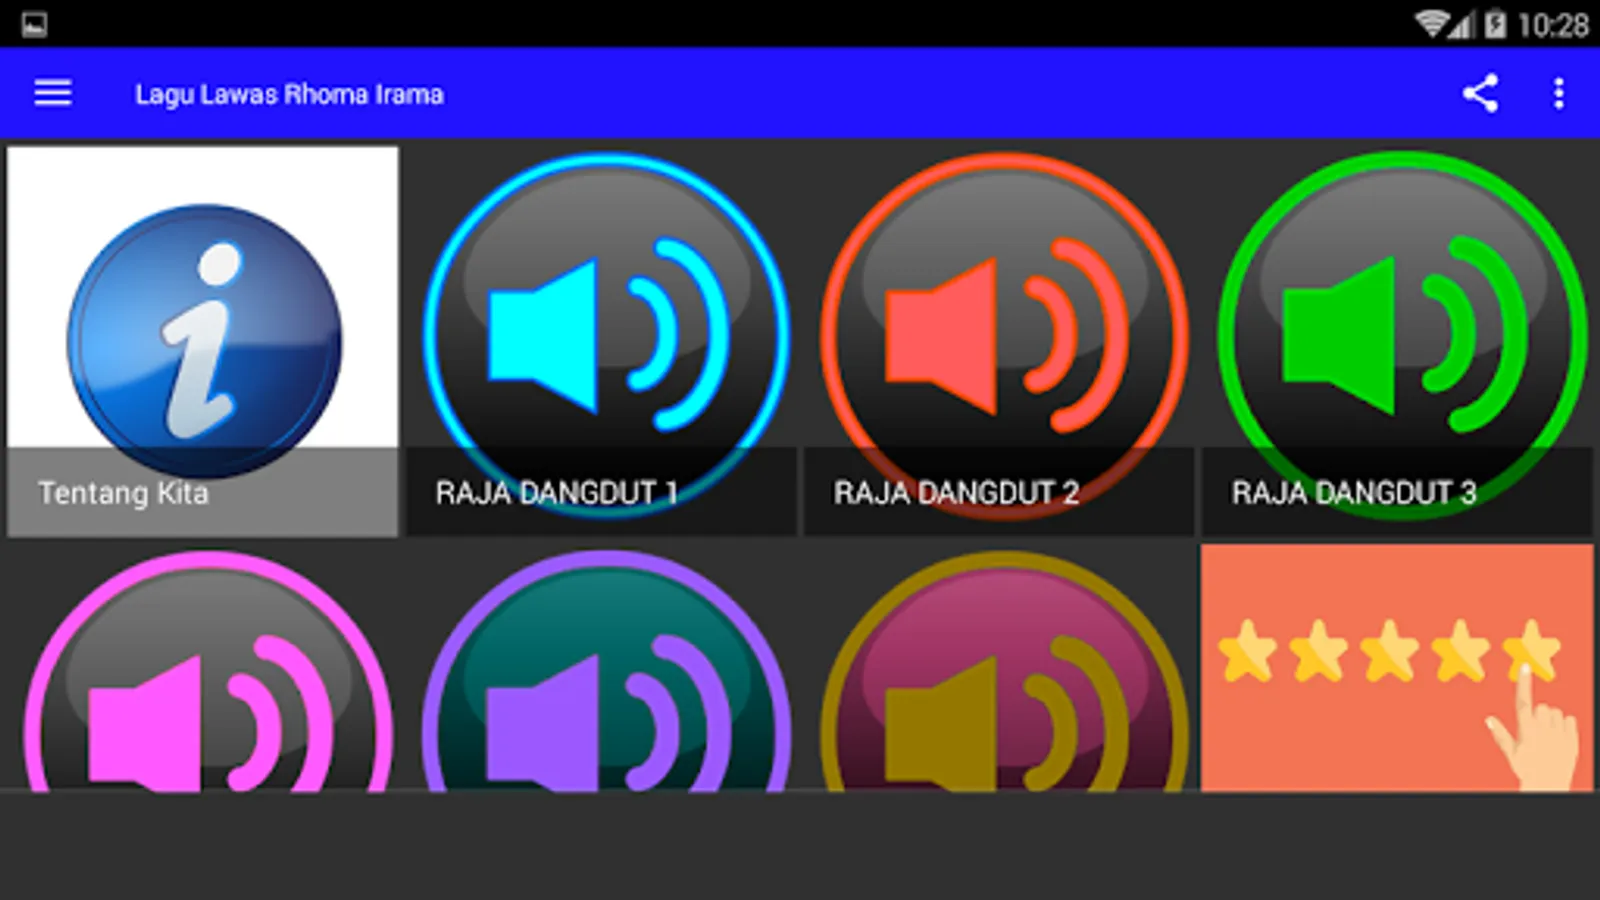Image resolution: width=1600 pixels, height=900 pixels.
Task: Click the RAJA DANGDUT 3 label
Action: [1354, 493]
